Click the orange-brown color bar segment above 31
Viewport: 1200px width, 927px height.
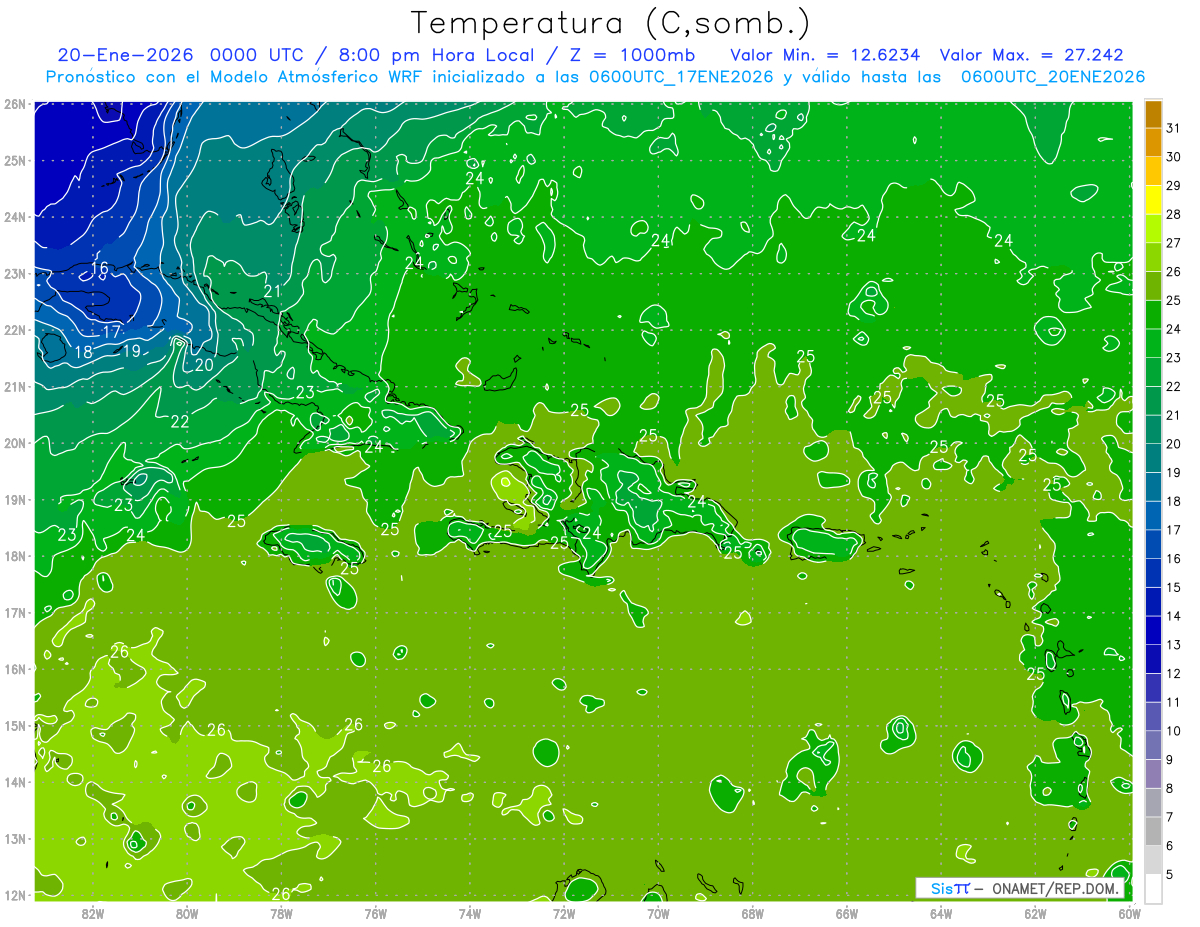[x=1153, y=114]
